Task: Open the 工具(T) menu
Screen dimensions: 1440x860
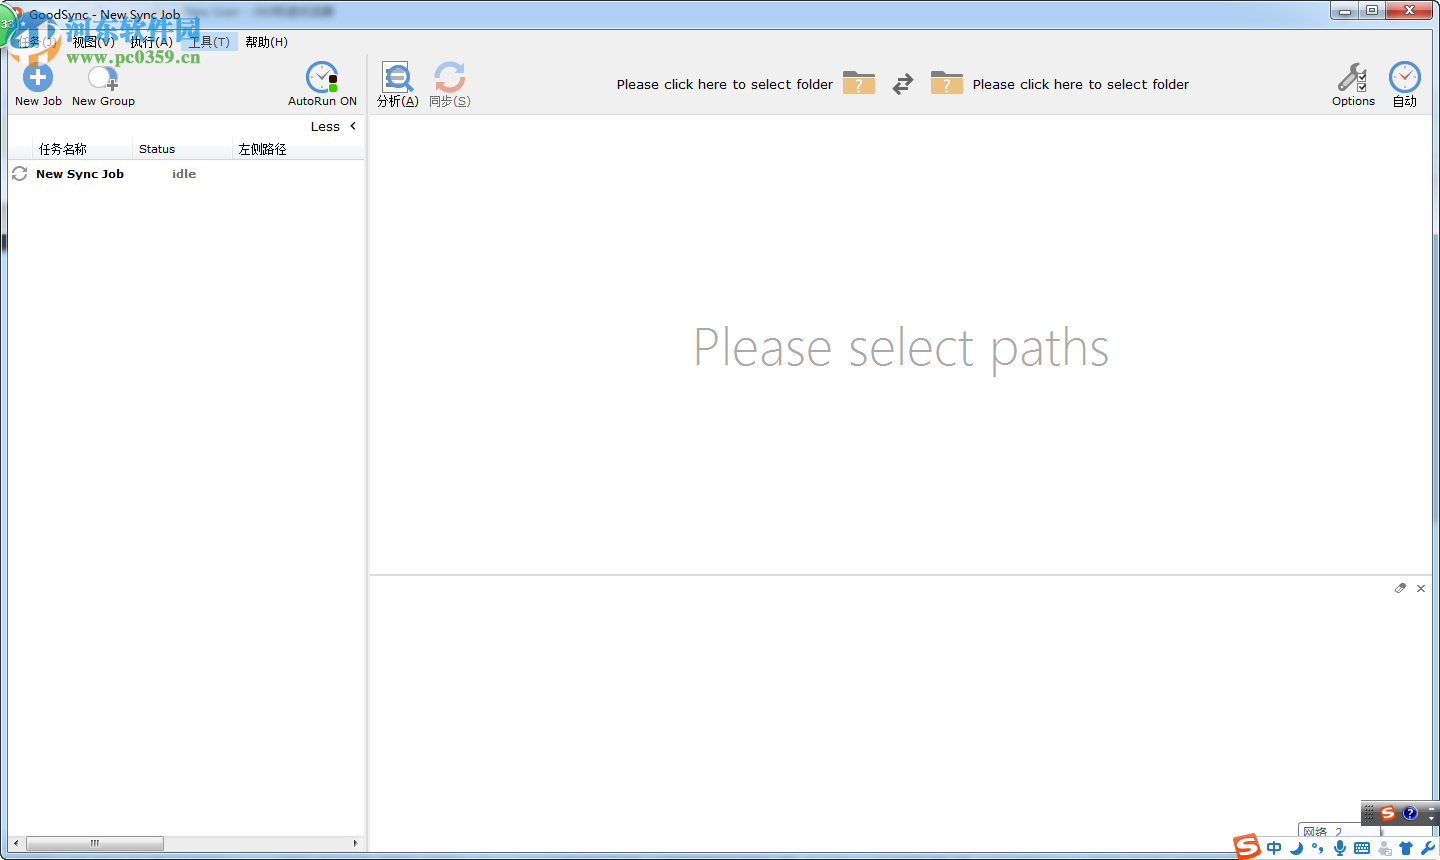Action: pyautogui.click(x=209, y=42)
